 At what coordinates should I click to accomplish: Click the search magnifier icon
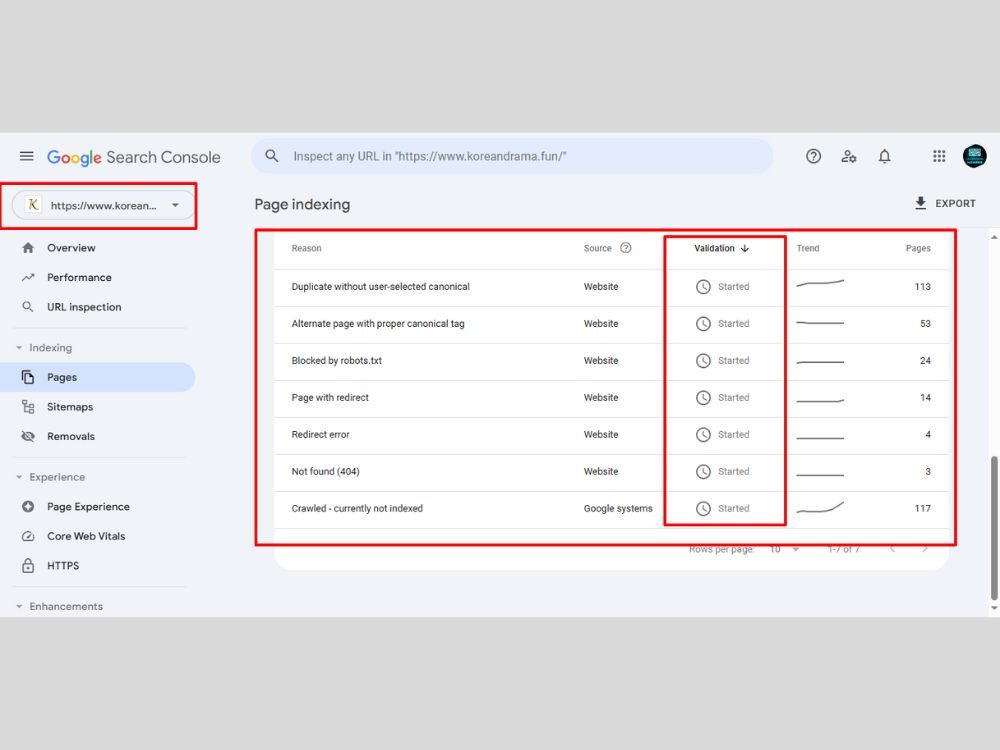point(272,156)
